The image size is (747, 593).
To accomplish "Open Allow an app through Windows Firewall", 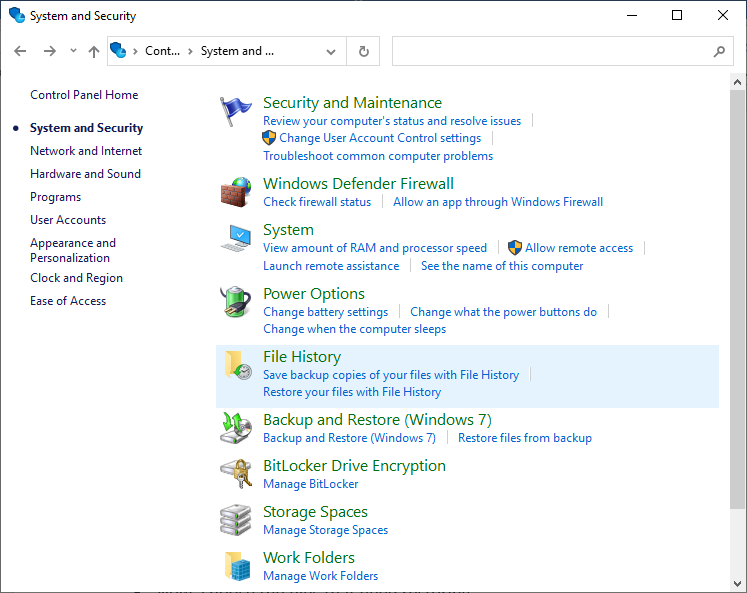I will [x=498, y=202].
